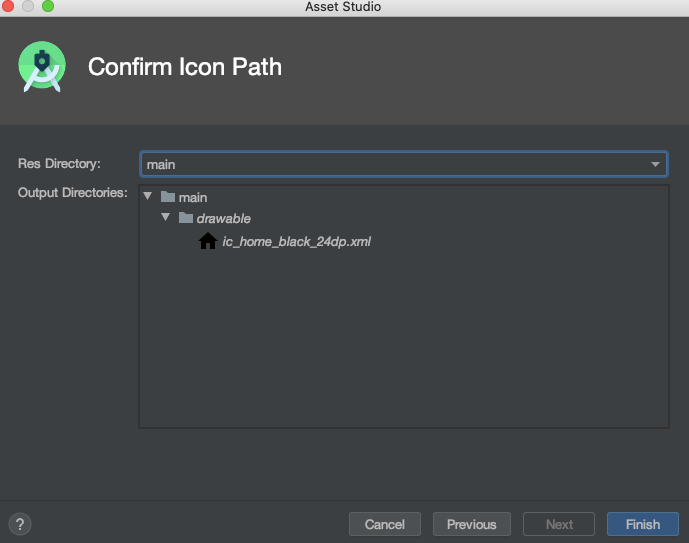The width and height of the screenshot is (689, 543).
Task: Click the Asset Studio title text
Action: point(343,7)
